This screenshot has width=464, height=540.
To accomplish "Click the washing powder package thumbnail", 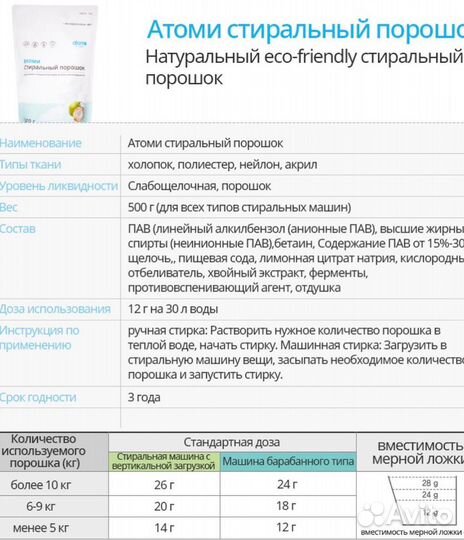I will click(54, 64).
